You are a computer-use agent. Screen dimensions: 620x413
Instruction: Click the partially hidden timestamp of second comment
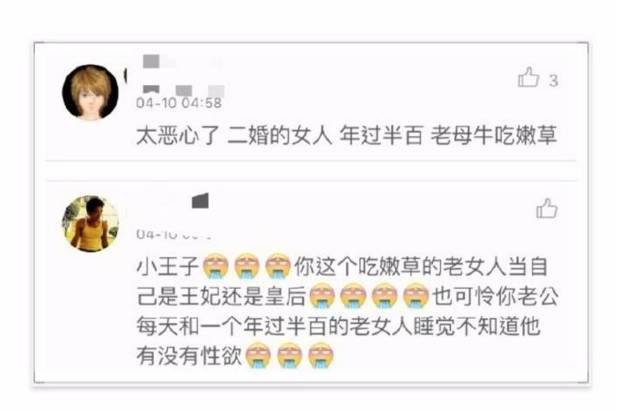(174, 235)
